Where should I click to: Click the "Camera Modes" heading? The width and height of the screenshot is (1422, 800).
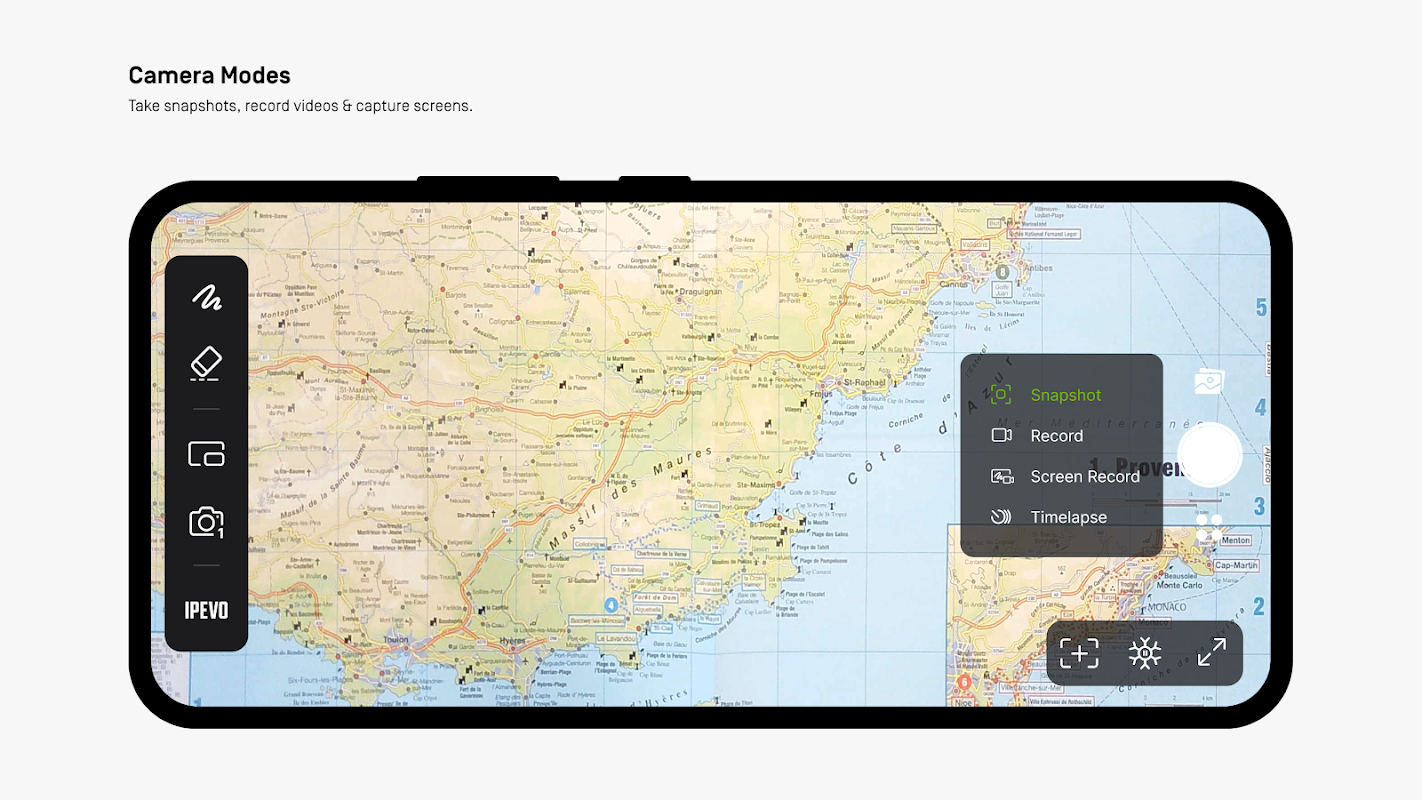click(x=209, y=75)
